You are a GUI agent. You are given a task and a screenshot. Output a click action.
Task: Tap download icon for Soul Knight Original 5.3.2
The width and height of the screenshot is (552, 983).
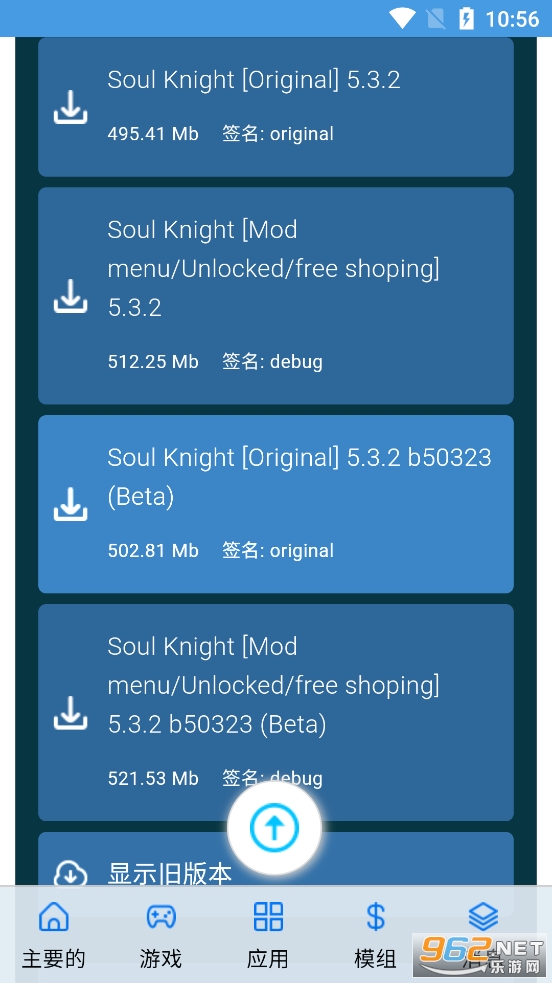click(70, 107)
